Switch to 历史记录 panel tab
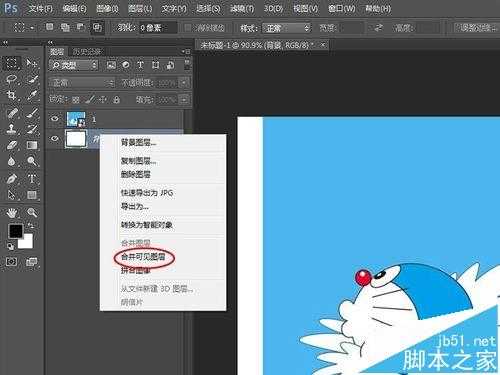 point(87,52)
